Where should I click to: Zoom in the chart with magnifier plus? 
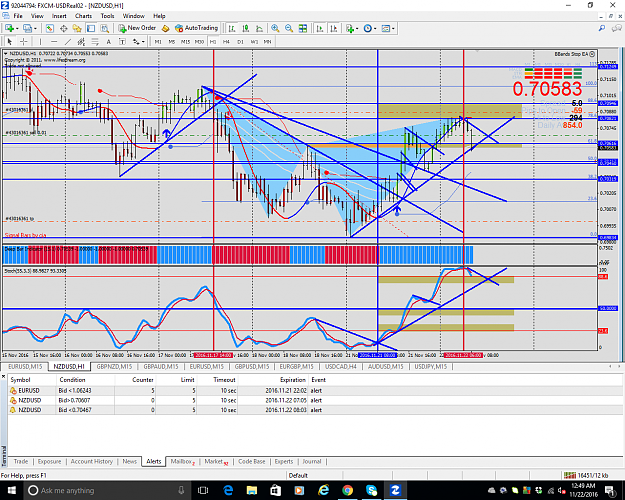[x=275, y=28]
